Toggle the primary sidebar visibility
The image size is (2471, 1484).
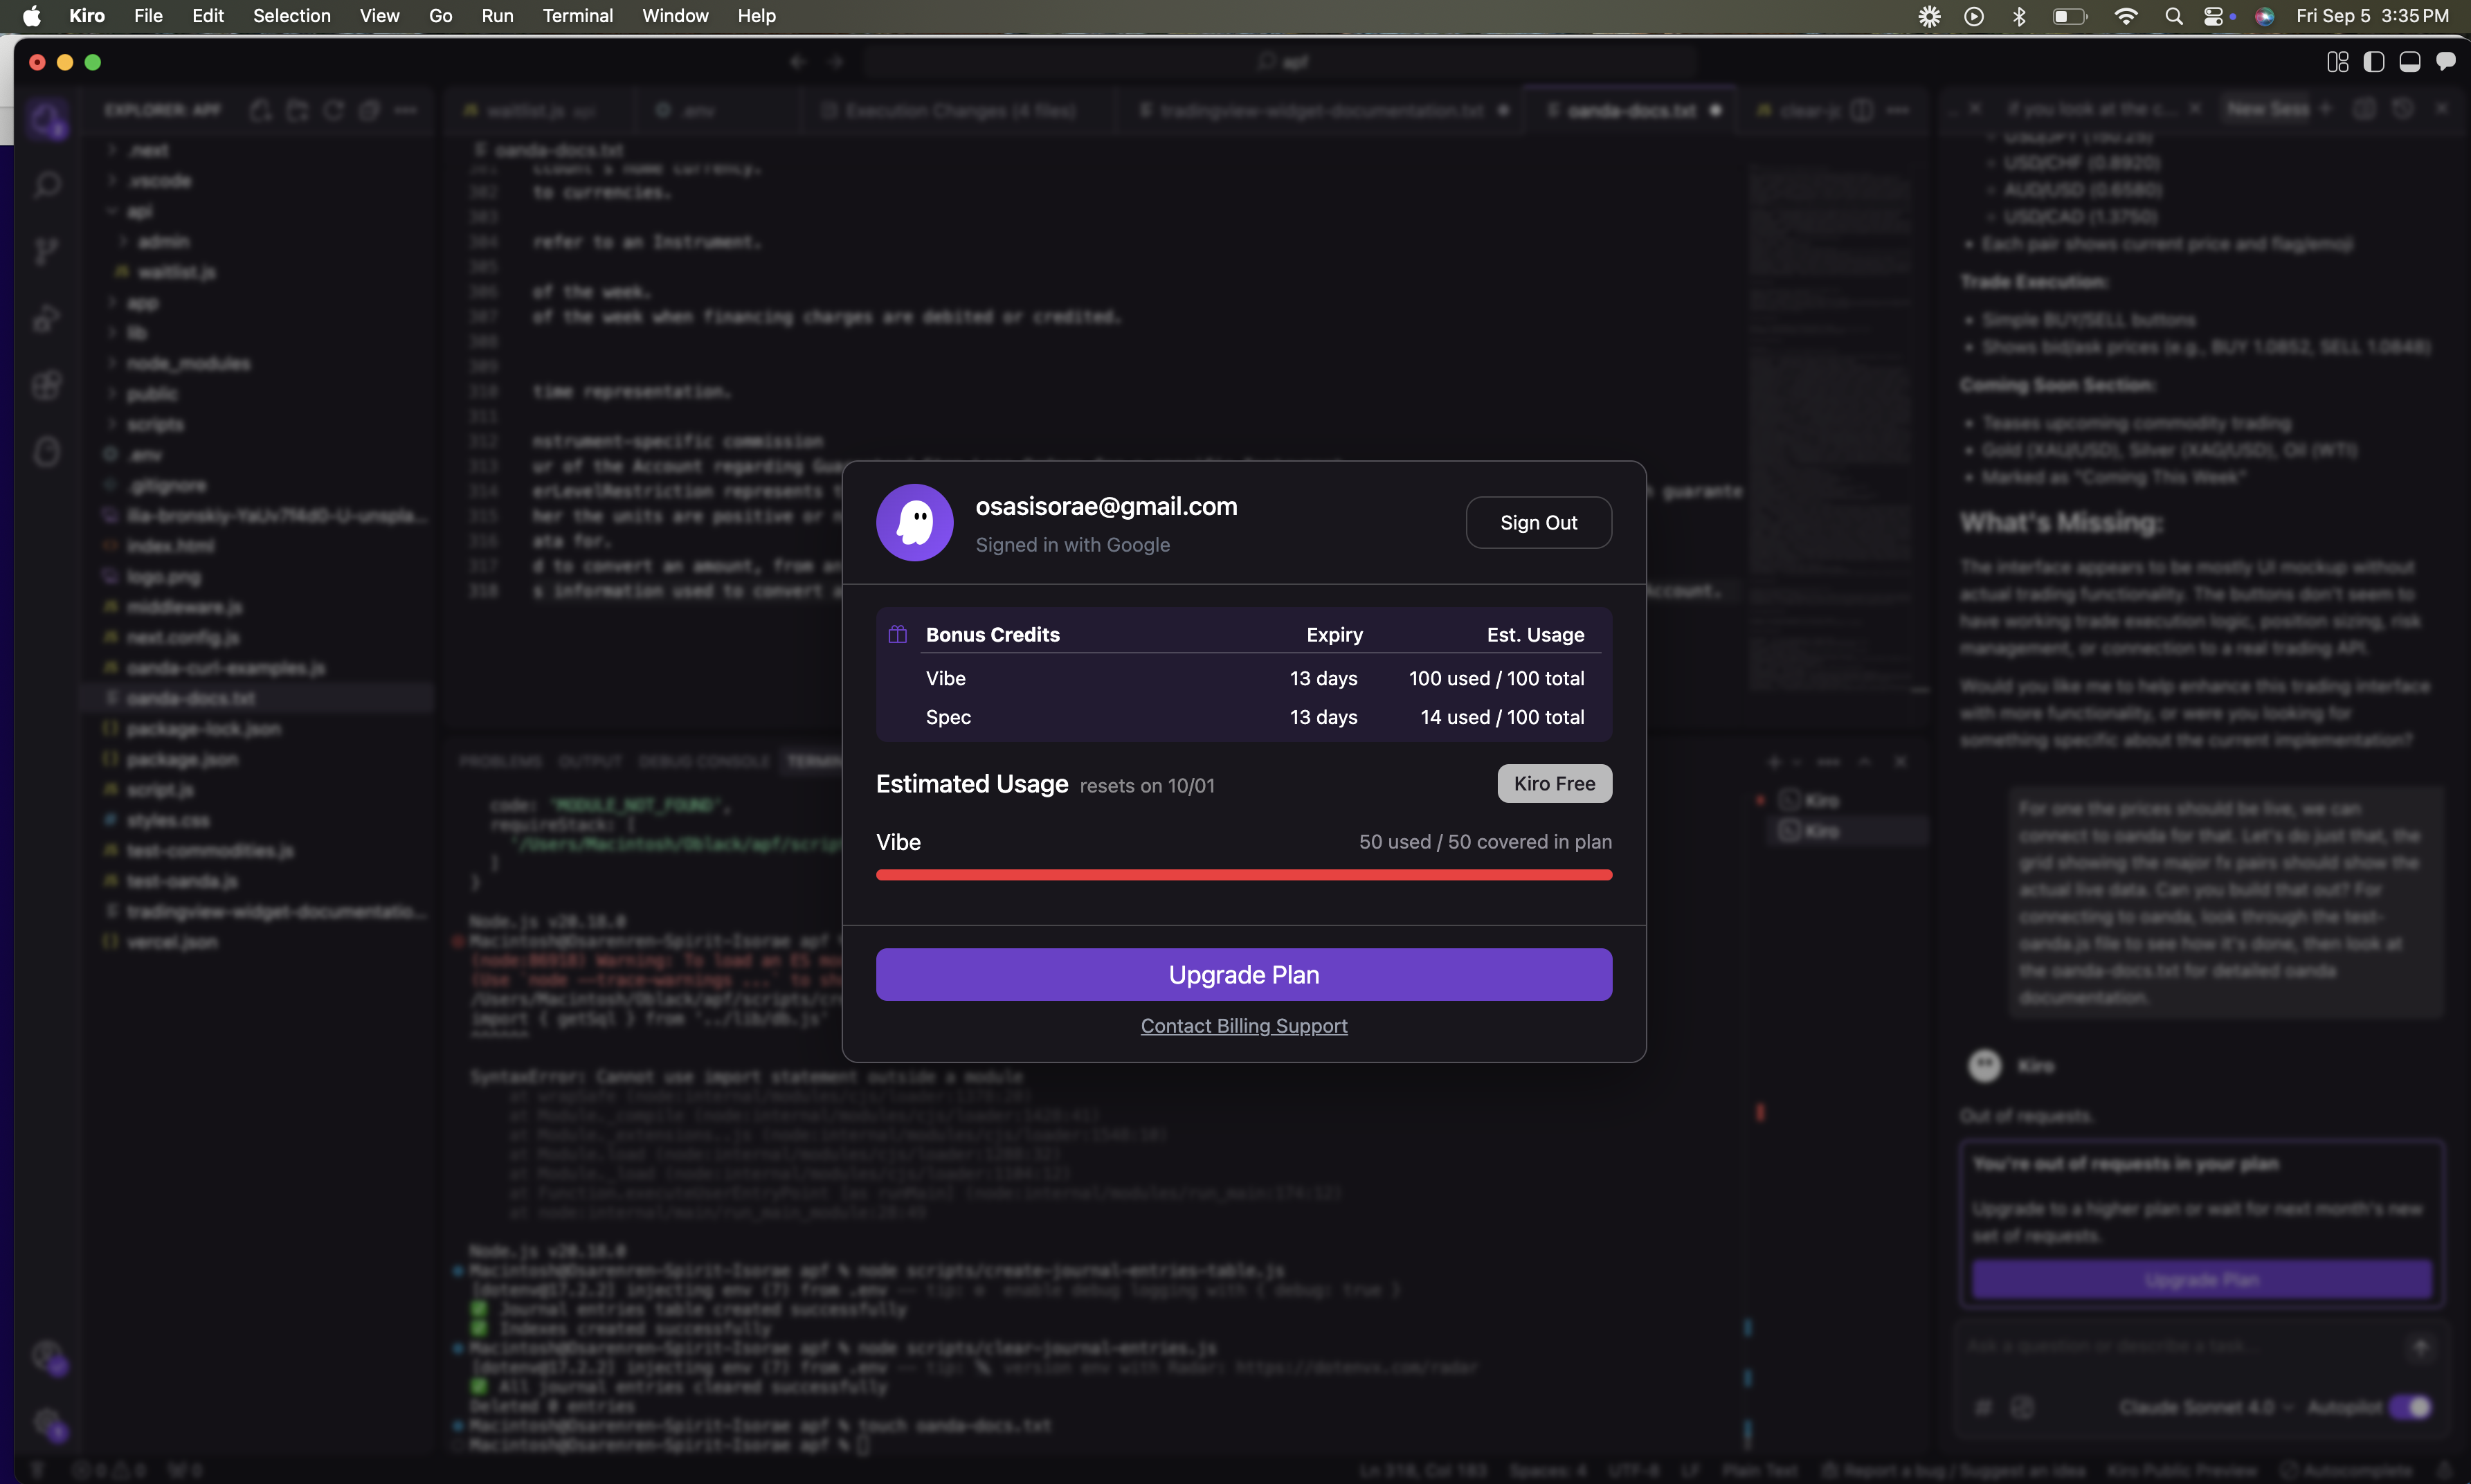2373,62
